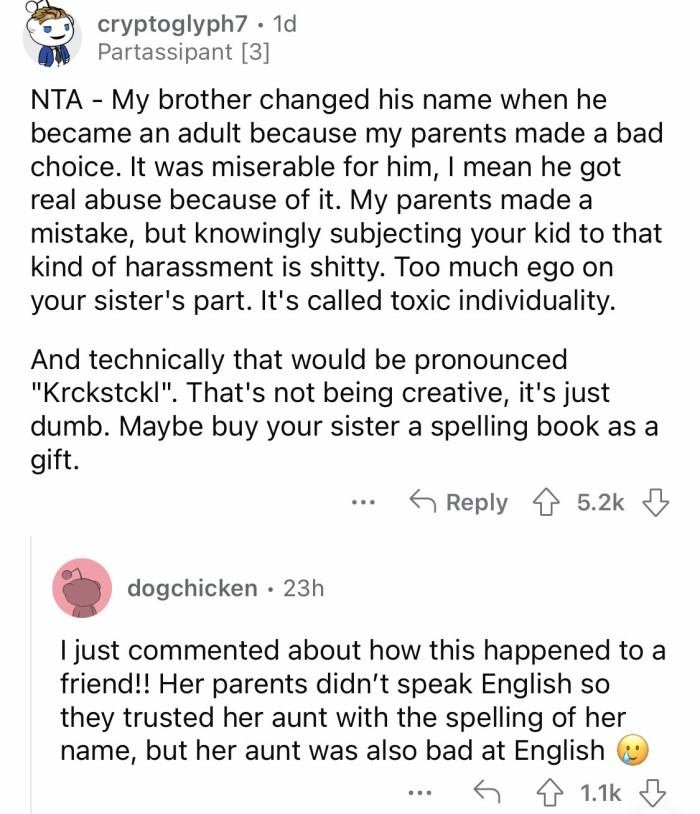Click the crying emoji in dogchicken's reply

[632, 751]
